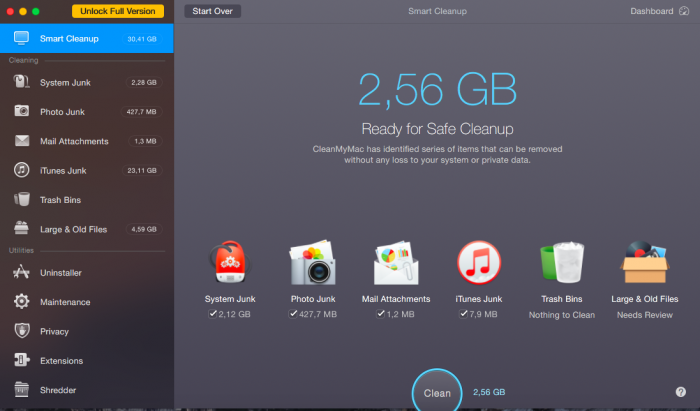This screenshot has height=411, width=700.
Task: Open the System Junk module label
Action: (65, 83)
